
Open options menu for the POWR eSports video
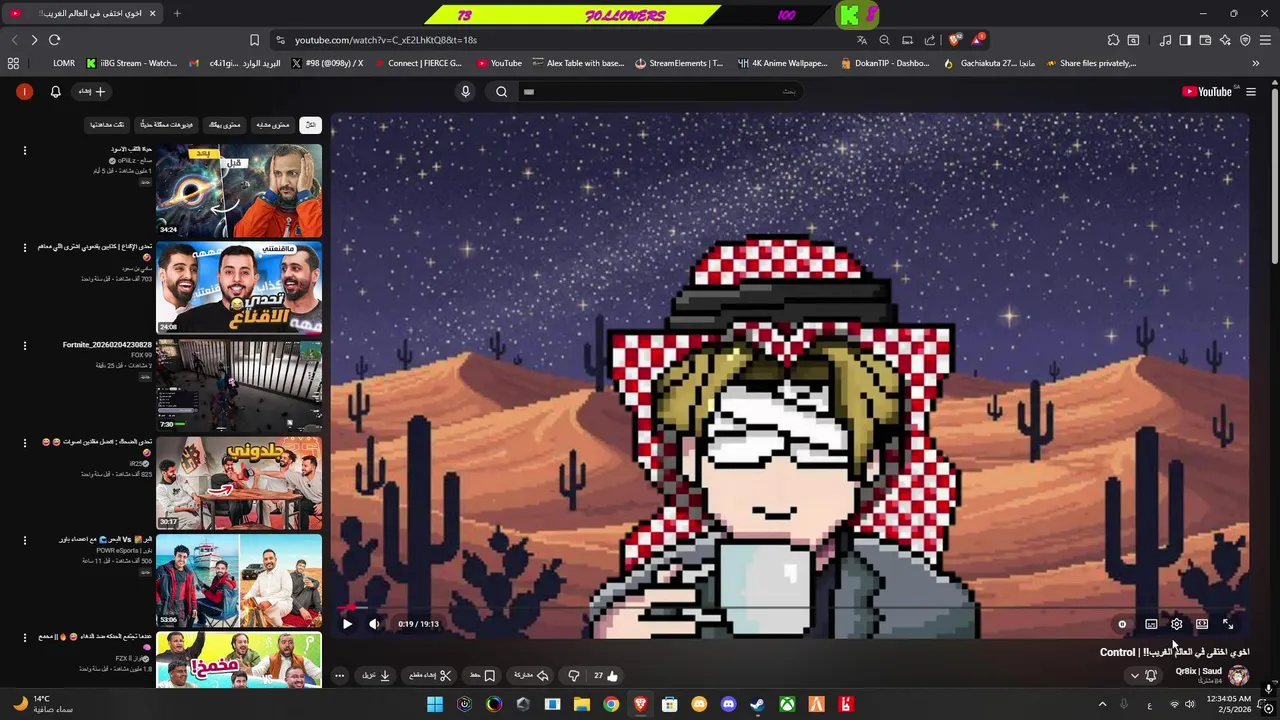click(x=25, y=541)
